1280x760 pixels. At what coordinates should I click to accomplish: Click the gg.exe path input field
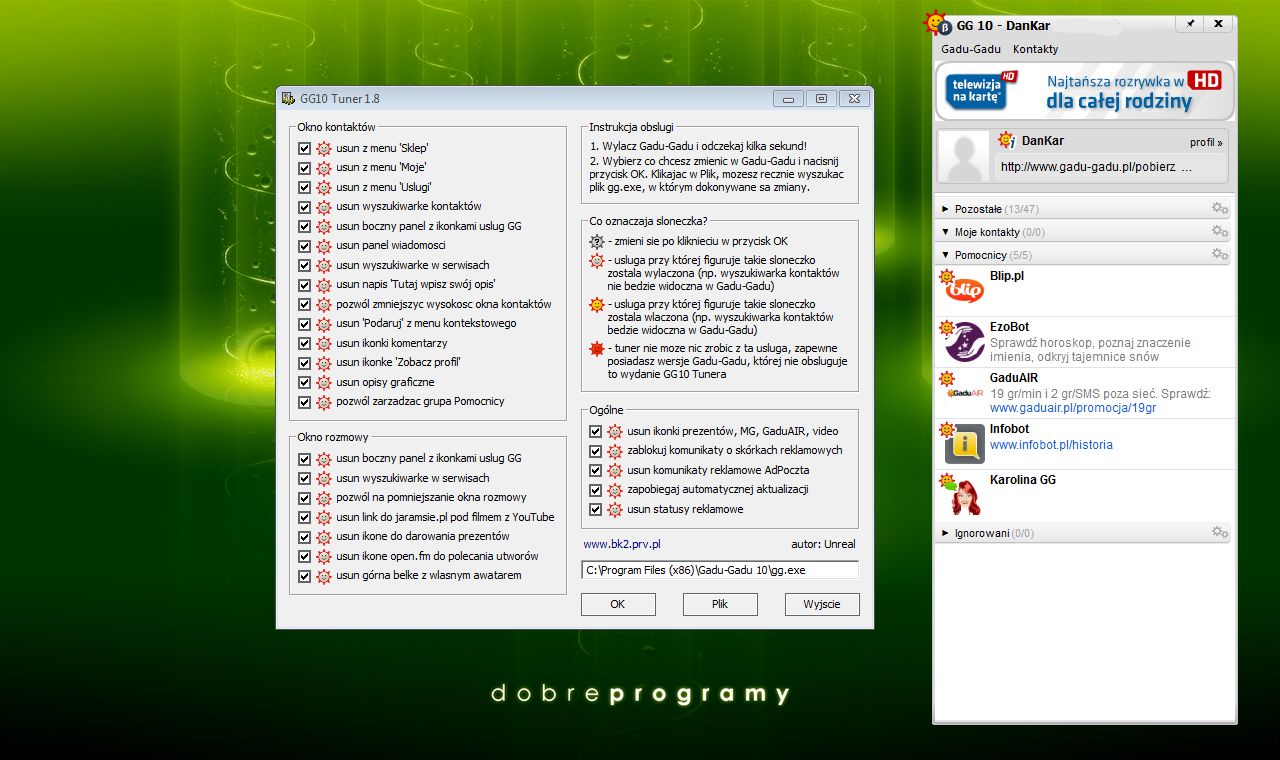[x=720, y=570]
